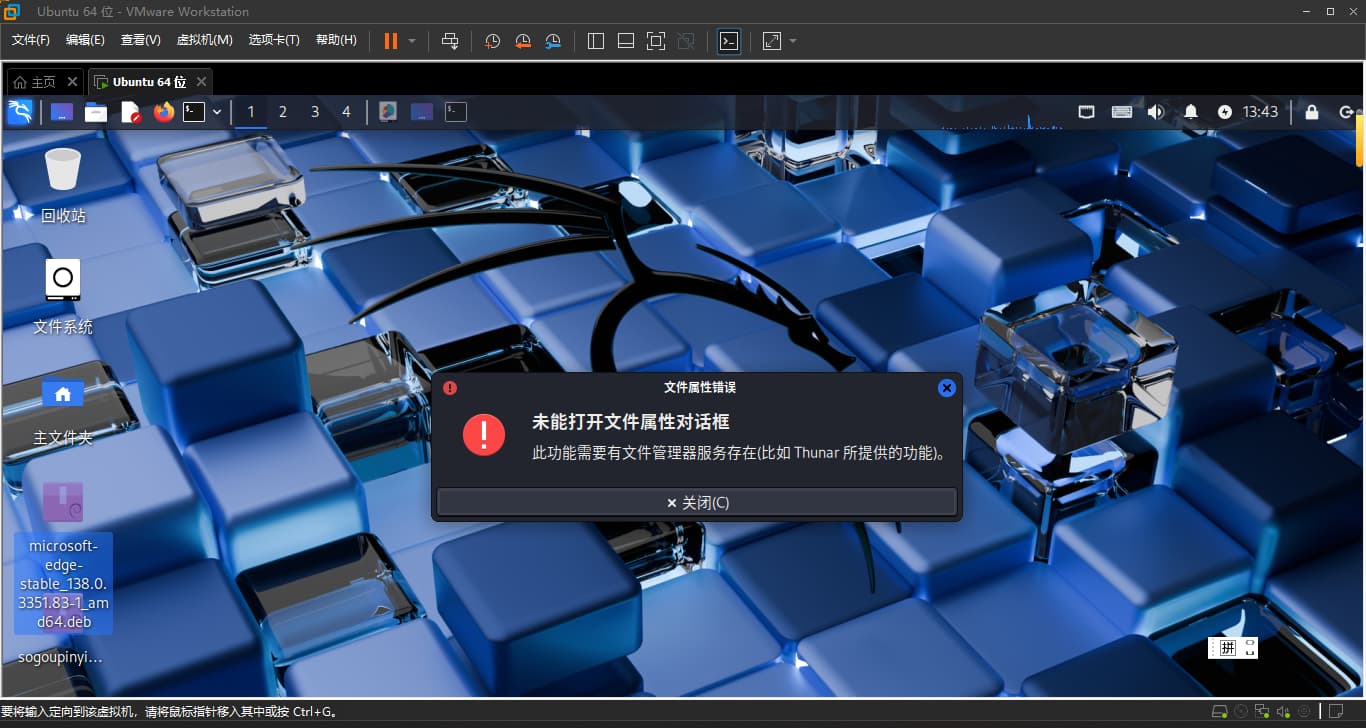Screen dimensions: 1366x728
Task: Close the 文件属性错误 dialog via title X
Action: point(947,388)
